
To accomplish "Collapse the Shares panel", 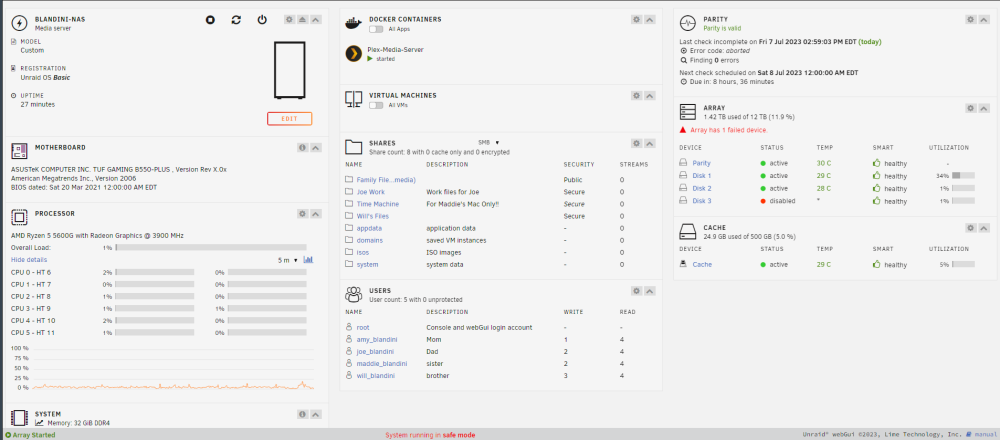I will (650, 143).
